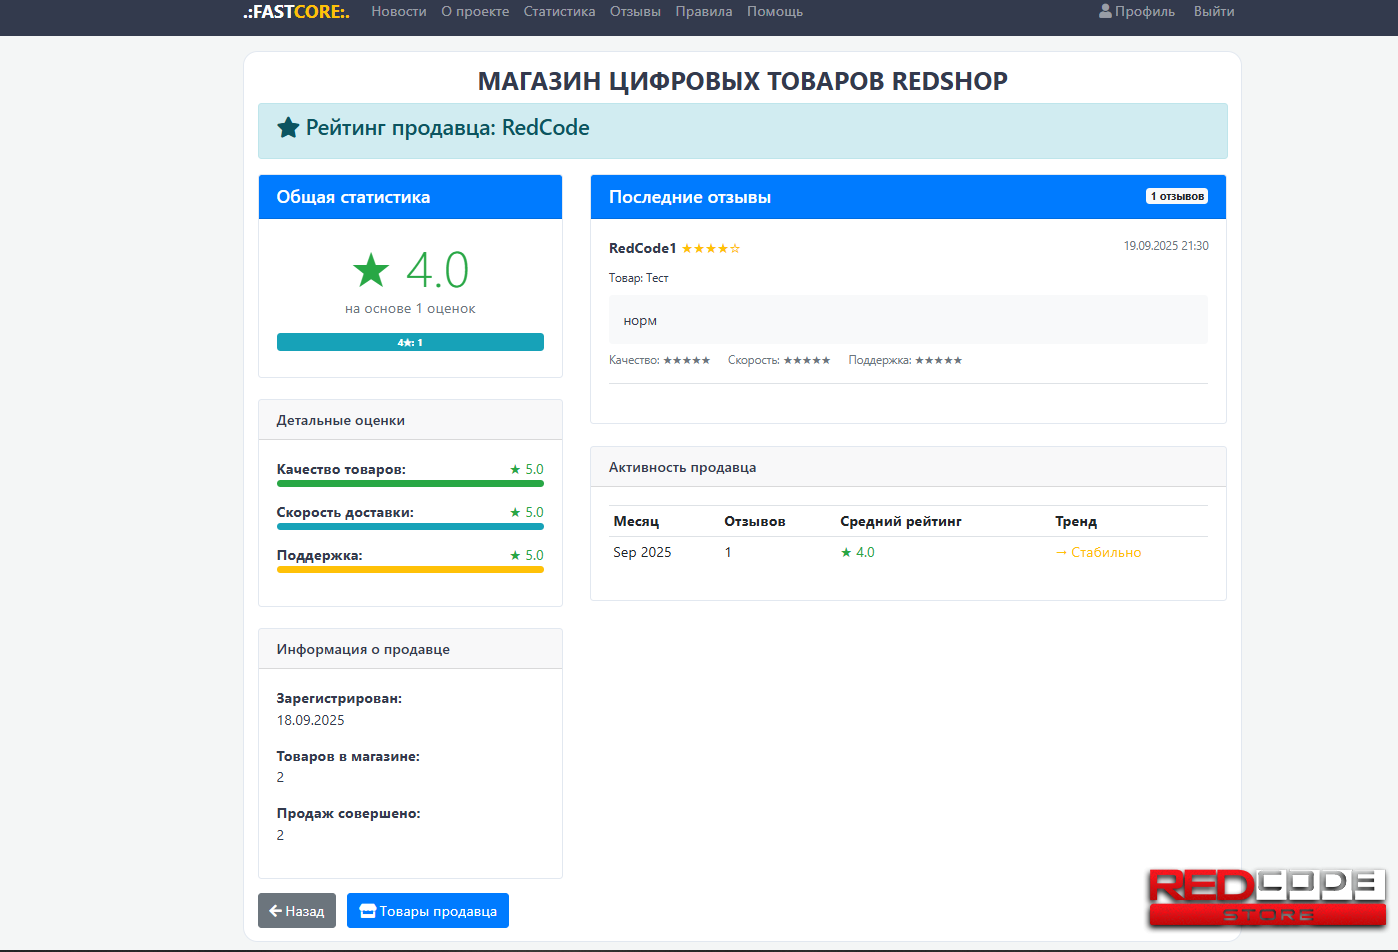Click the support stars under the review
This screenshot has height=952, width=1398.
coord(938,360)
